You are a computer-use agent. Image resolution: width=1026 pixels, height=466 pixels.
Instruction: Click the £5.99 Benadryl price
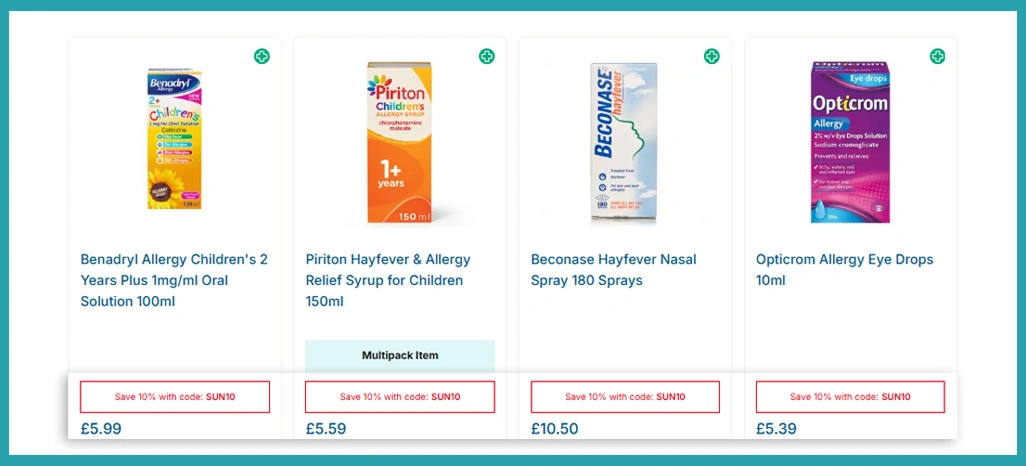(101, 429)
